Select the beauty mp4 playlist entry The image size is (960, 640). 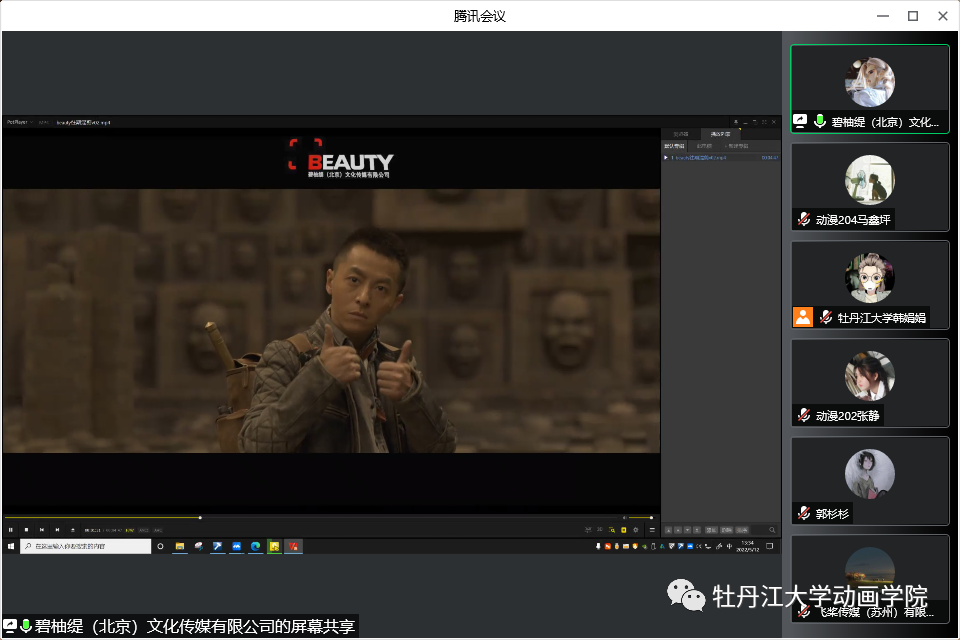(721, 158)
